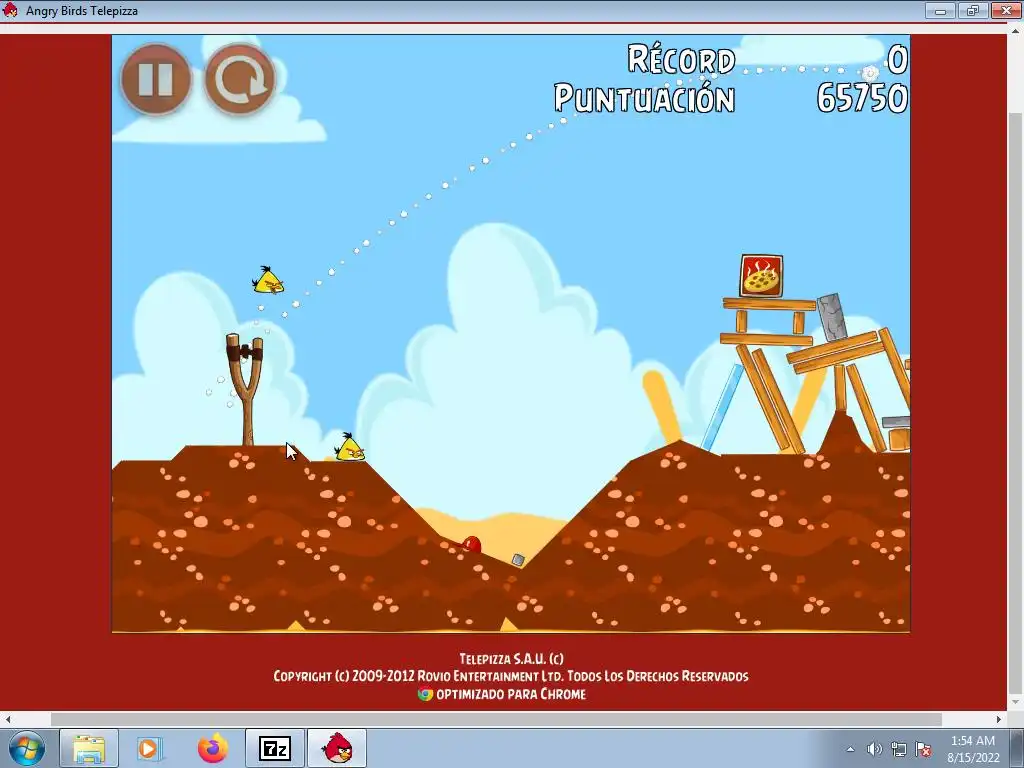
Task: Tap the flying yellow bird above the slingshot
Action: [x=268, y=281]
